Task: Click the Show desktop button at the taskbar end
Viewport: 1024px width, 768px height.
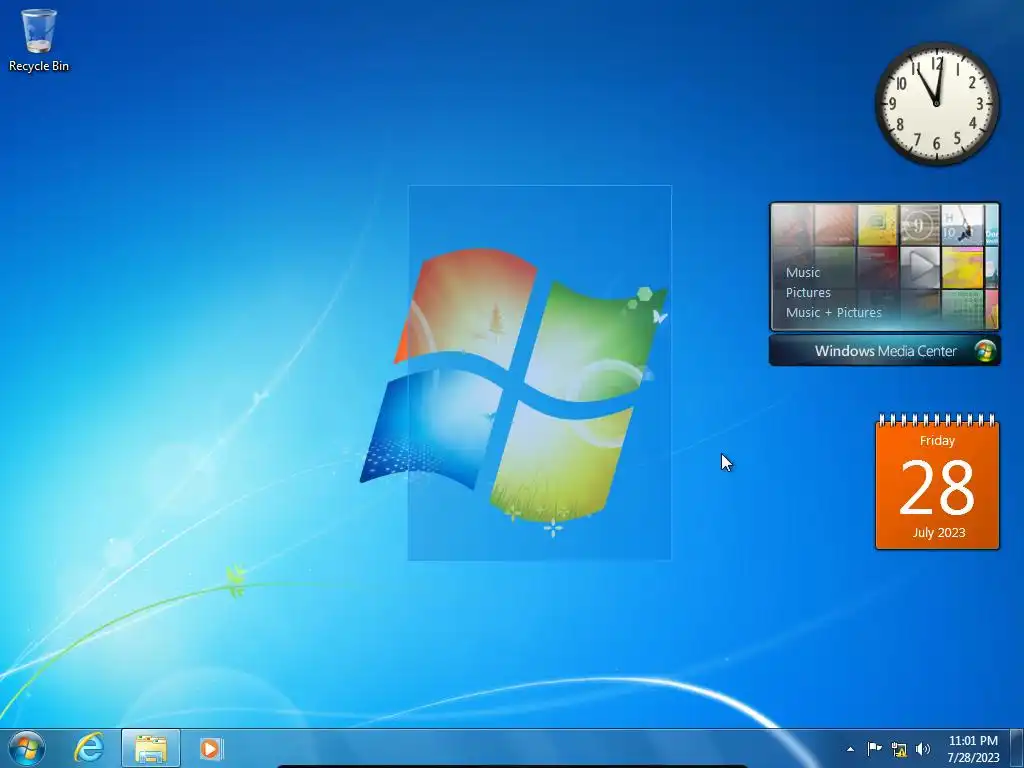Action: (1017, 748)
